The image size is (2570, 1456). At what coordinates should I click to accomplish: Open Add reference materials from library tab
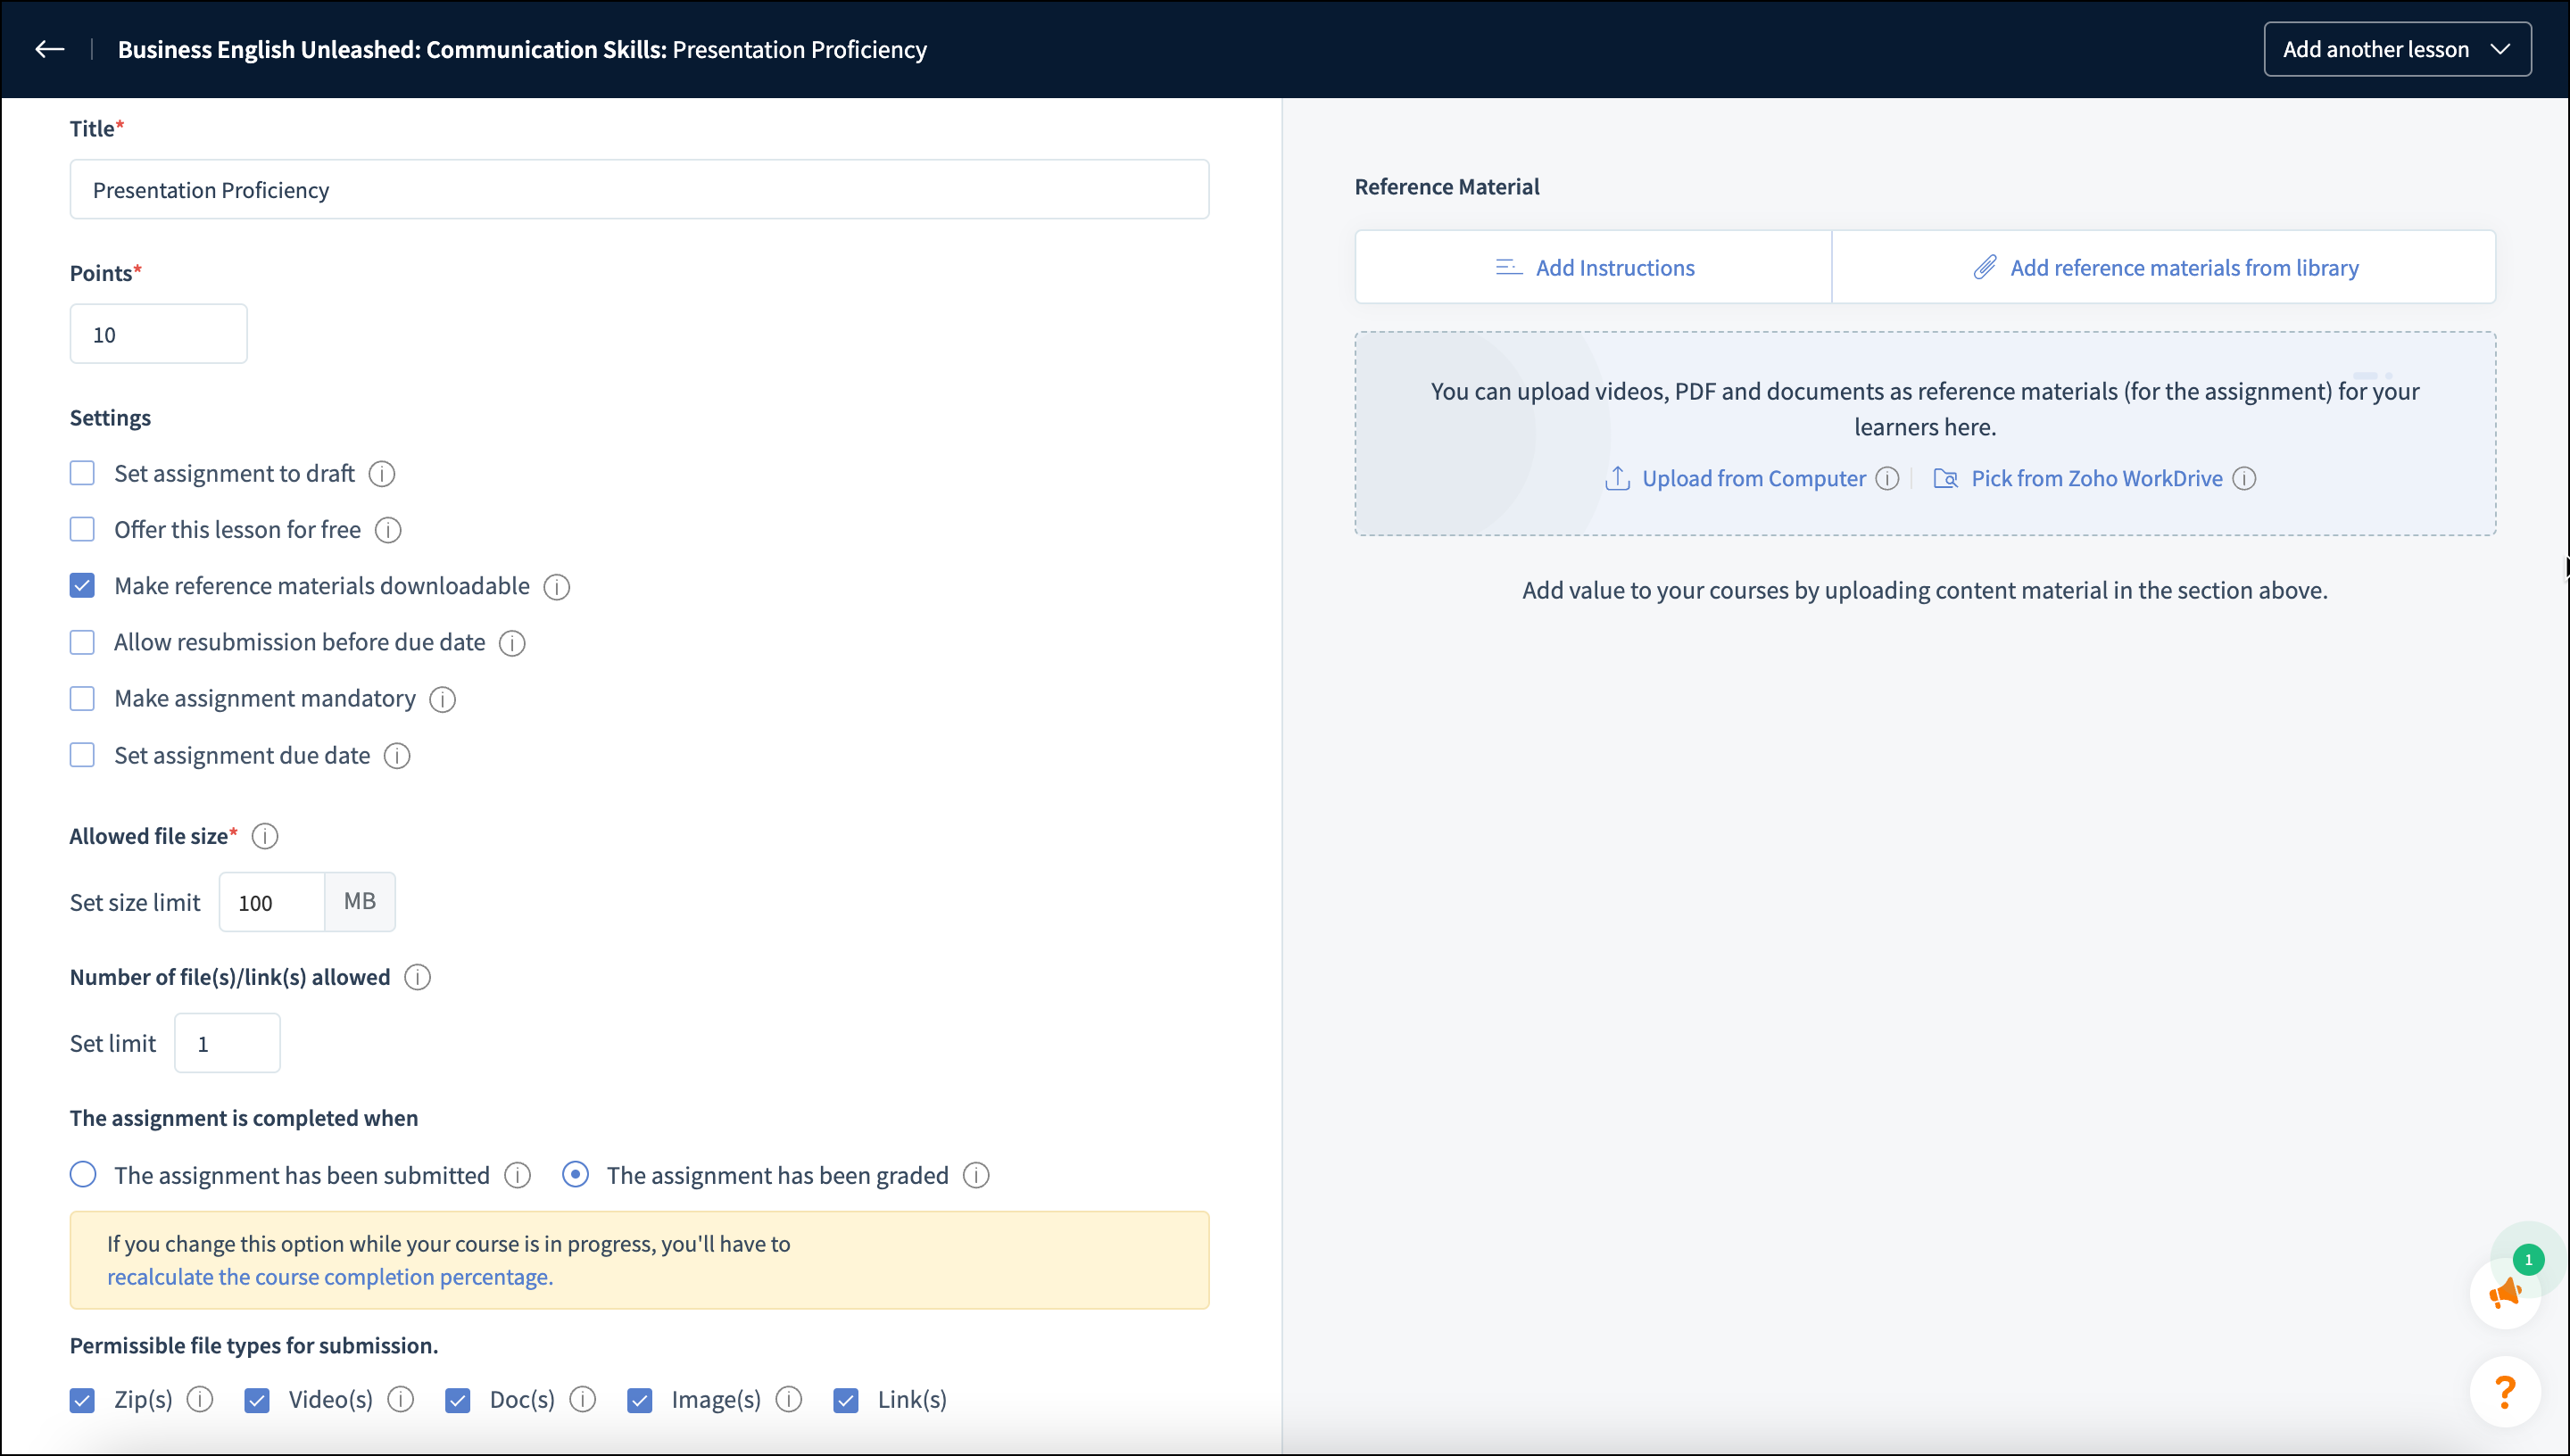click(x=2165, y=268)
